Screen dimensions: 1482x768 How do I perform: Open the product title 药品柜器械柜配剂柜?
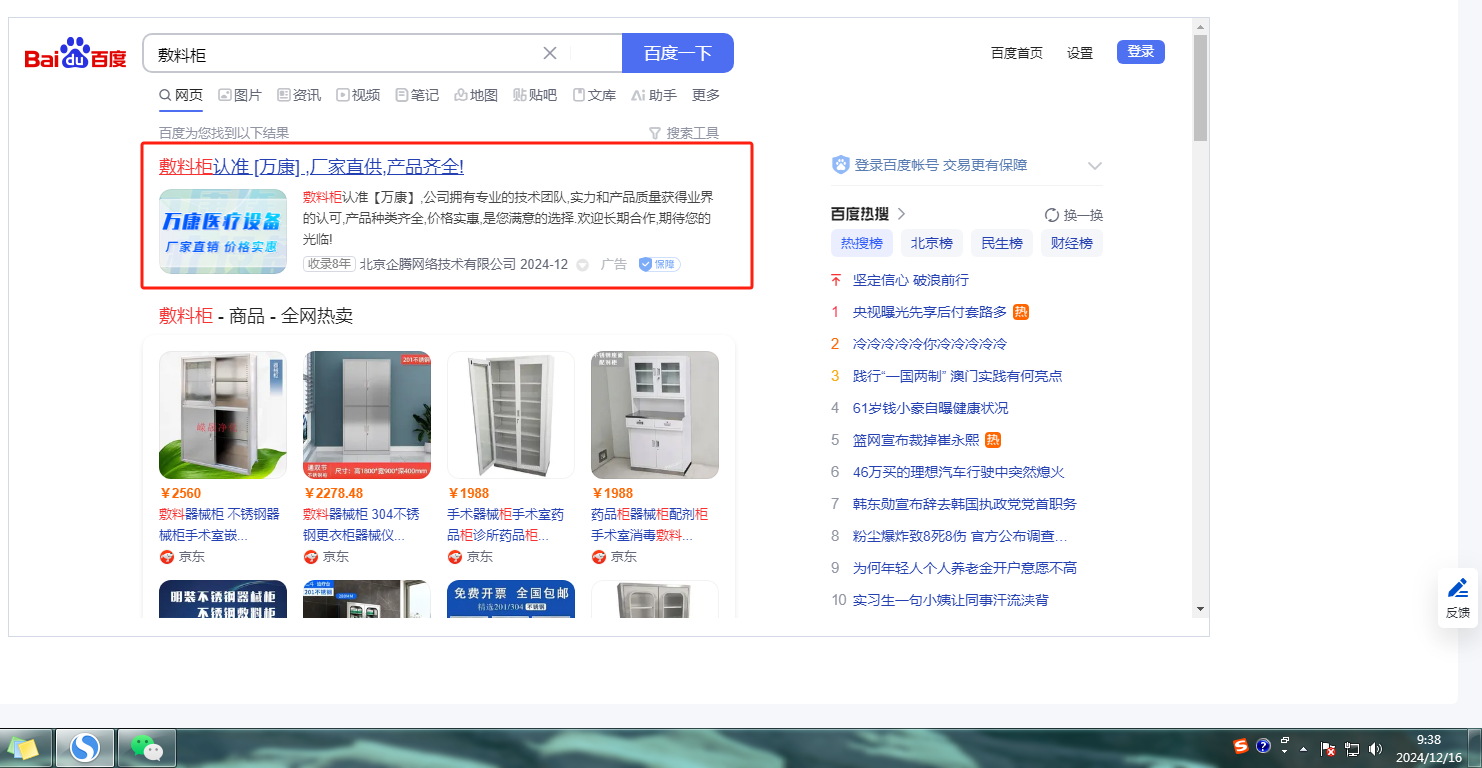click(x=650, y=525)
